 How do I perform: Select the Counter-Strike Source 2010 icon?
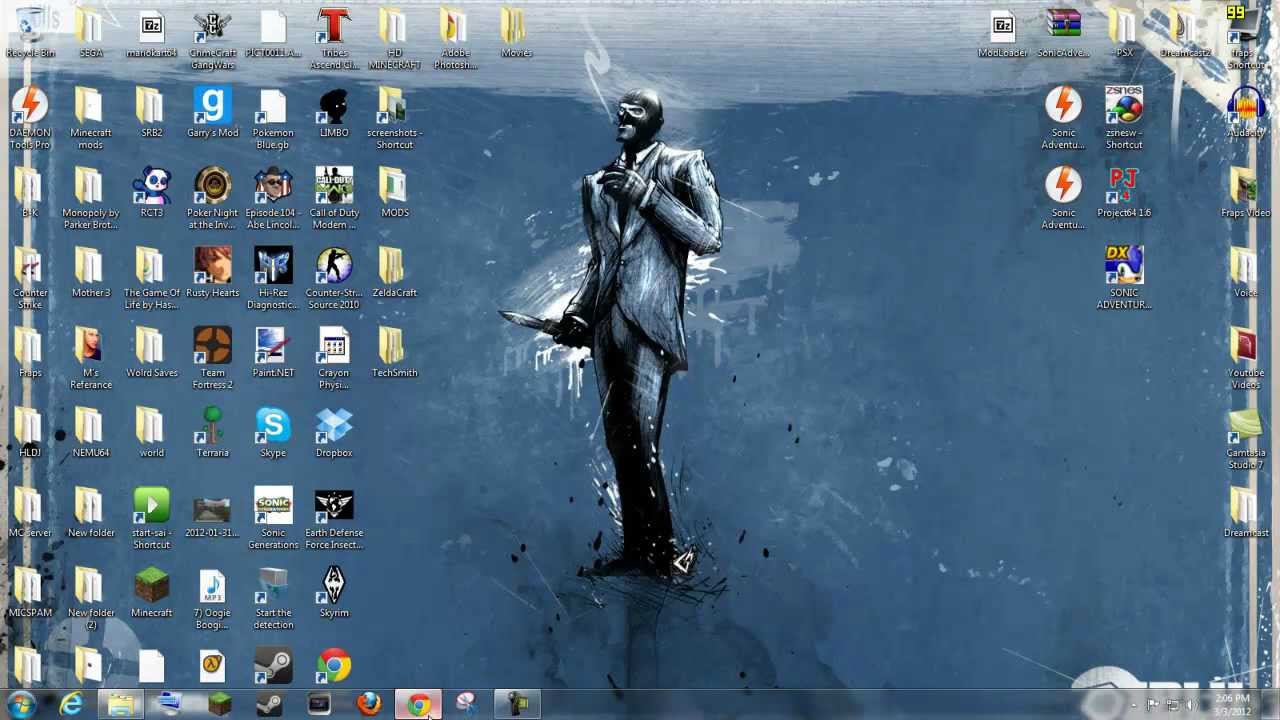click(334, 279)
